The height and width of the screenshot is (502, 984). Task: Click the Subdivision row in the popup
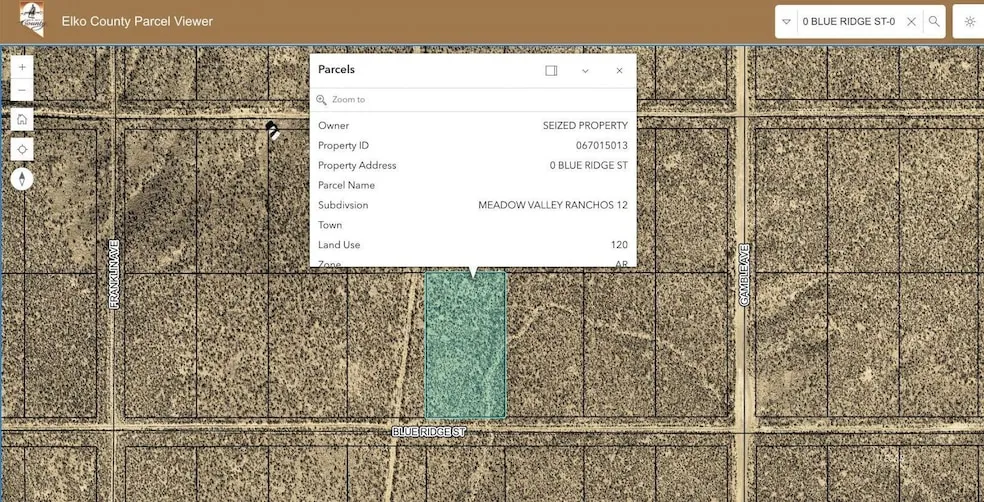tap(472, 205)
